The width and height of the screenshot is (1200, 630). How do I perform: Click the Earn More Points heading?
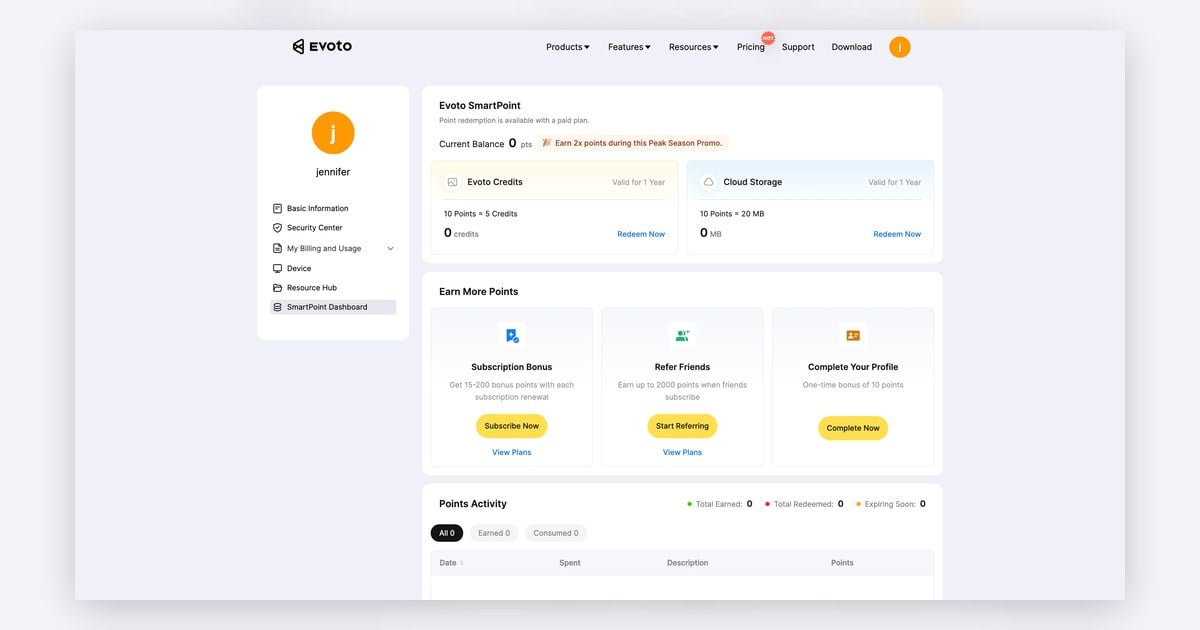pos(479,292)
